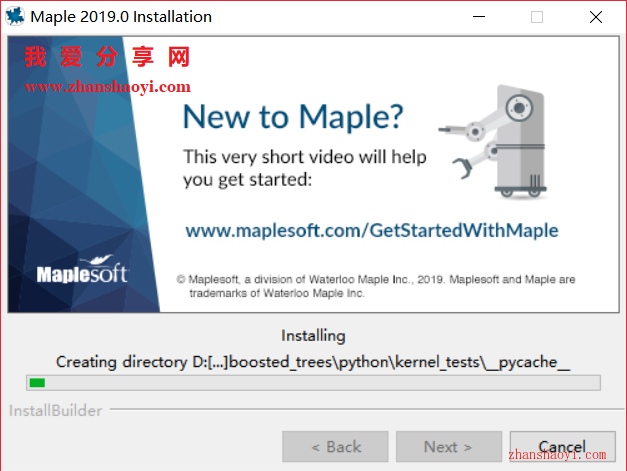Click the grayed-out < Back button
The width and height of the screenshot is (627, 471).
335,446
